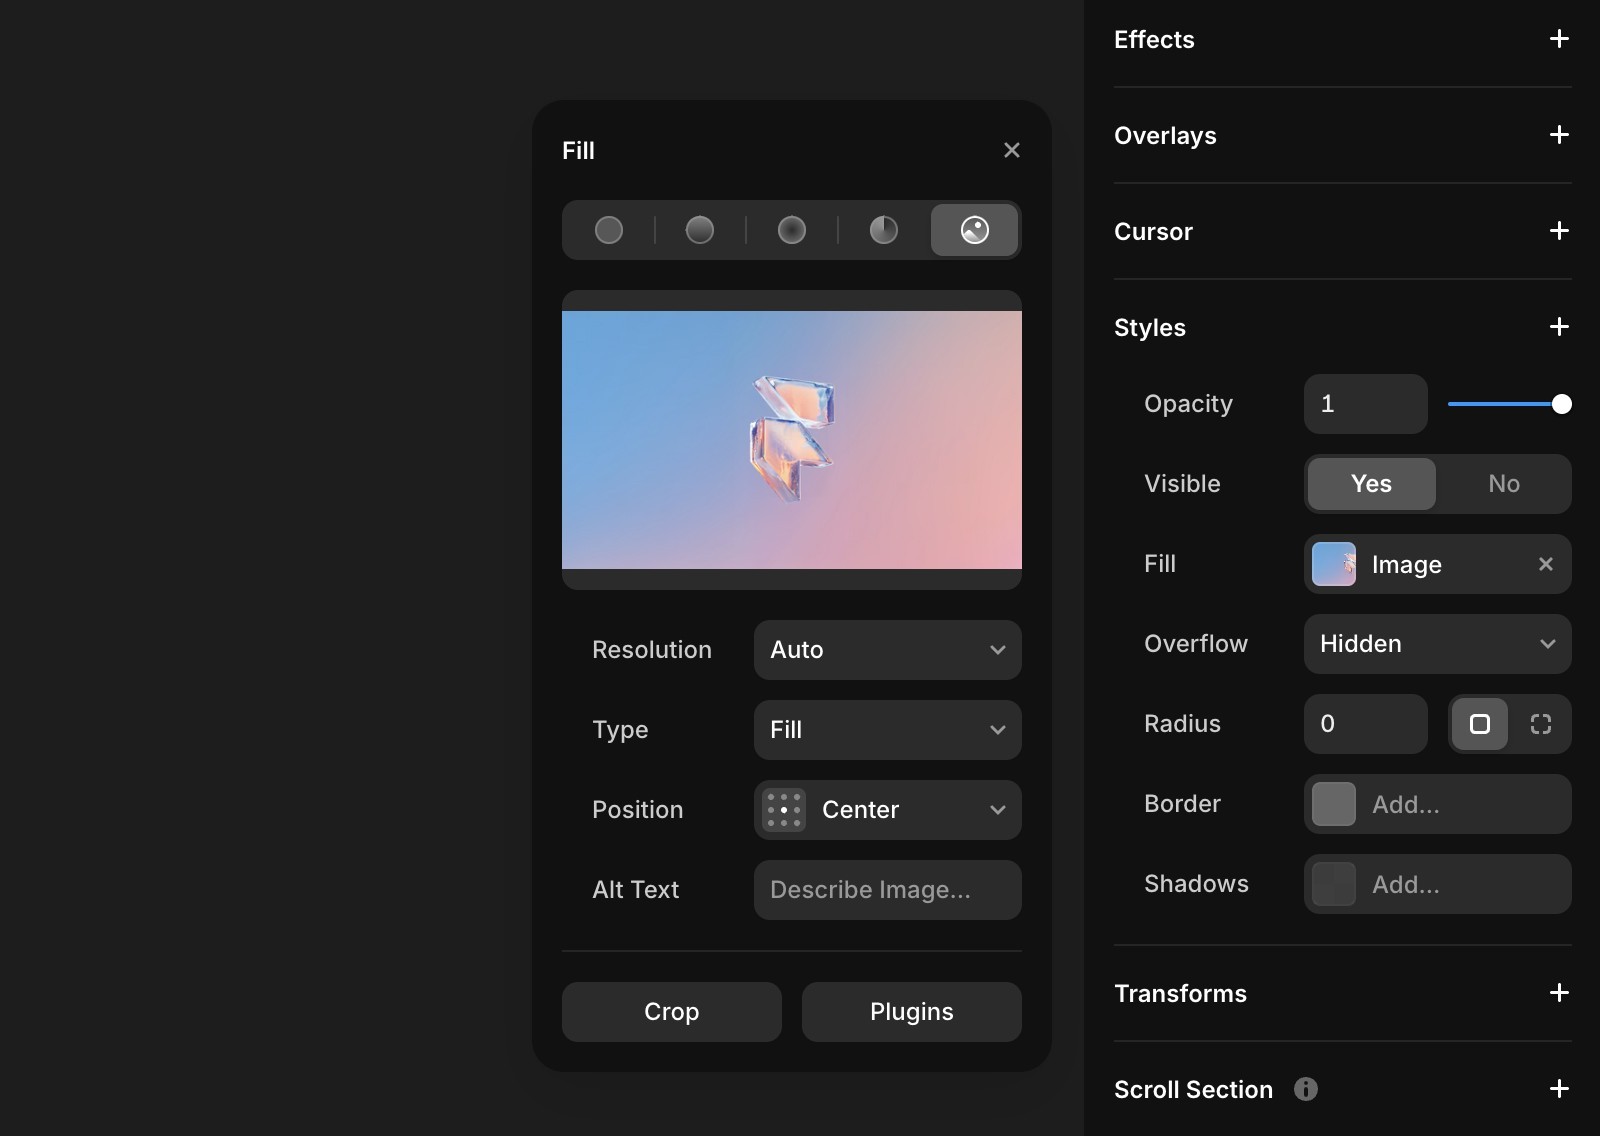The image size is (1600, 1136).
Task: Close the Fill popup
Action: point(1012,150)
